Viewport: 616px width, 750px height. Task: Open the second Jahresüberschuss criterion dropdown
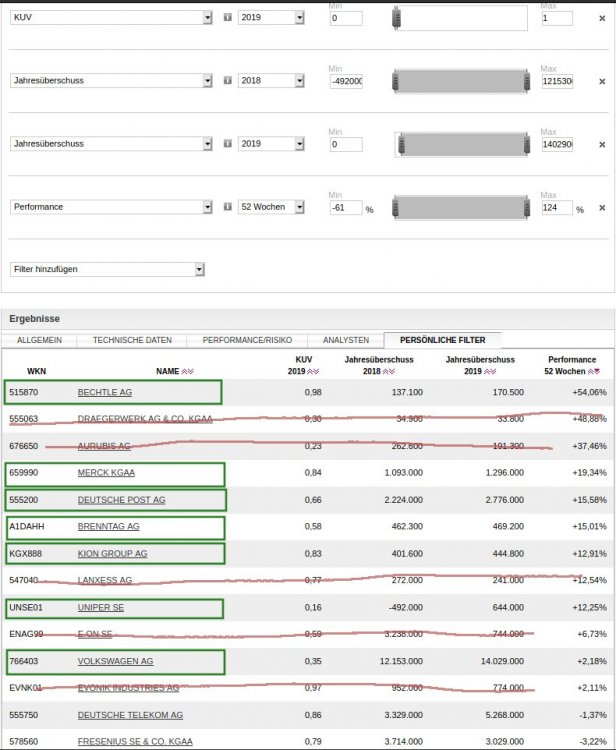[111, 143]
